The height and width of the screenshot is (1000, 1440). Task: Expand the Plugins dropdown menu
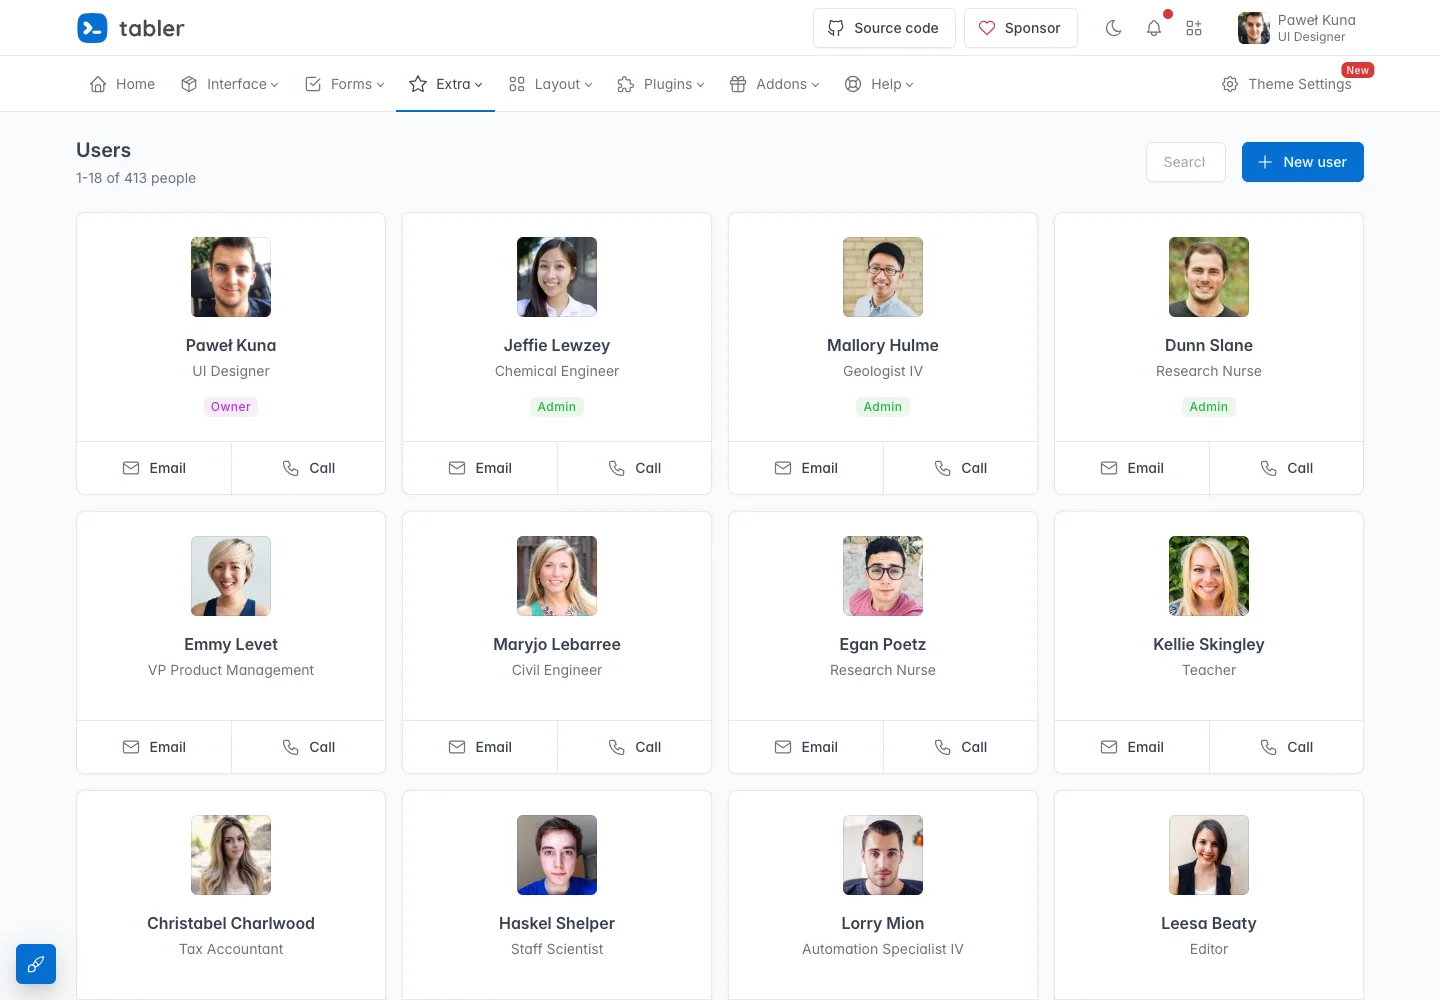pos(661,84)
